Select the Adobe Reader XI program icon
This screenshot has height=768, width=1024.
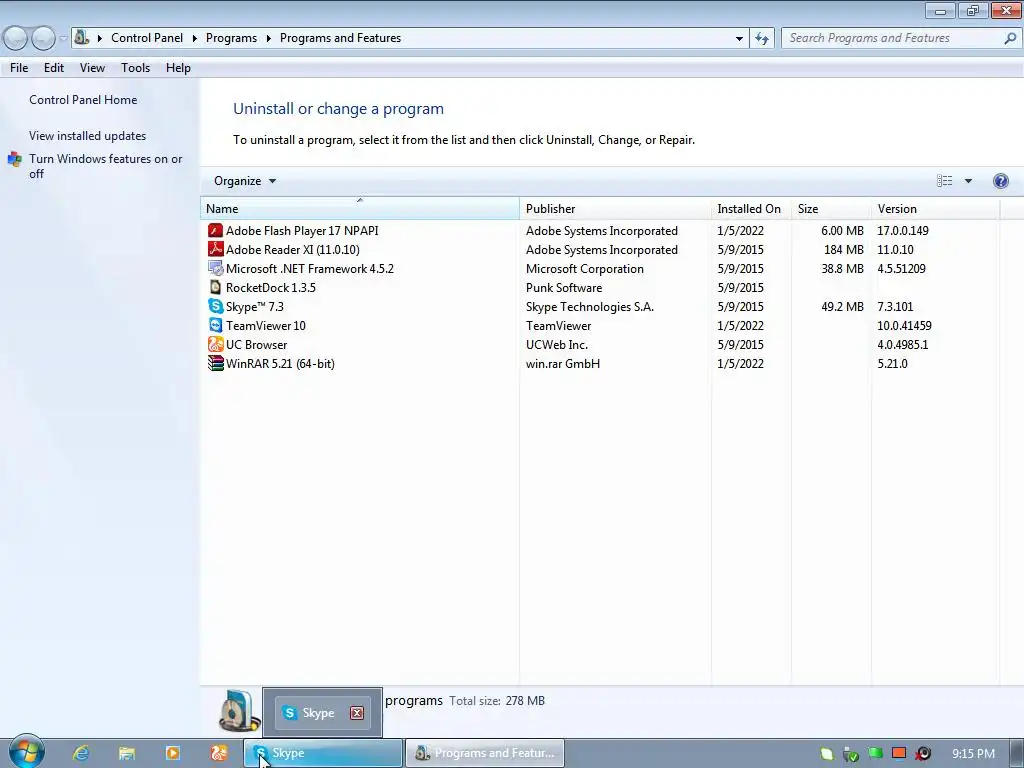[x=215, y=249]
